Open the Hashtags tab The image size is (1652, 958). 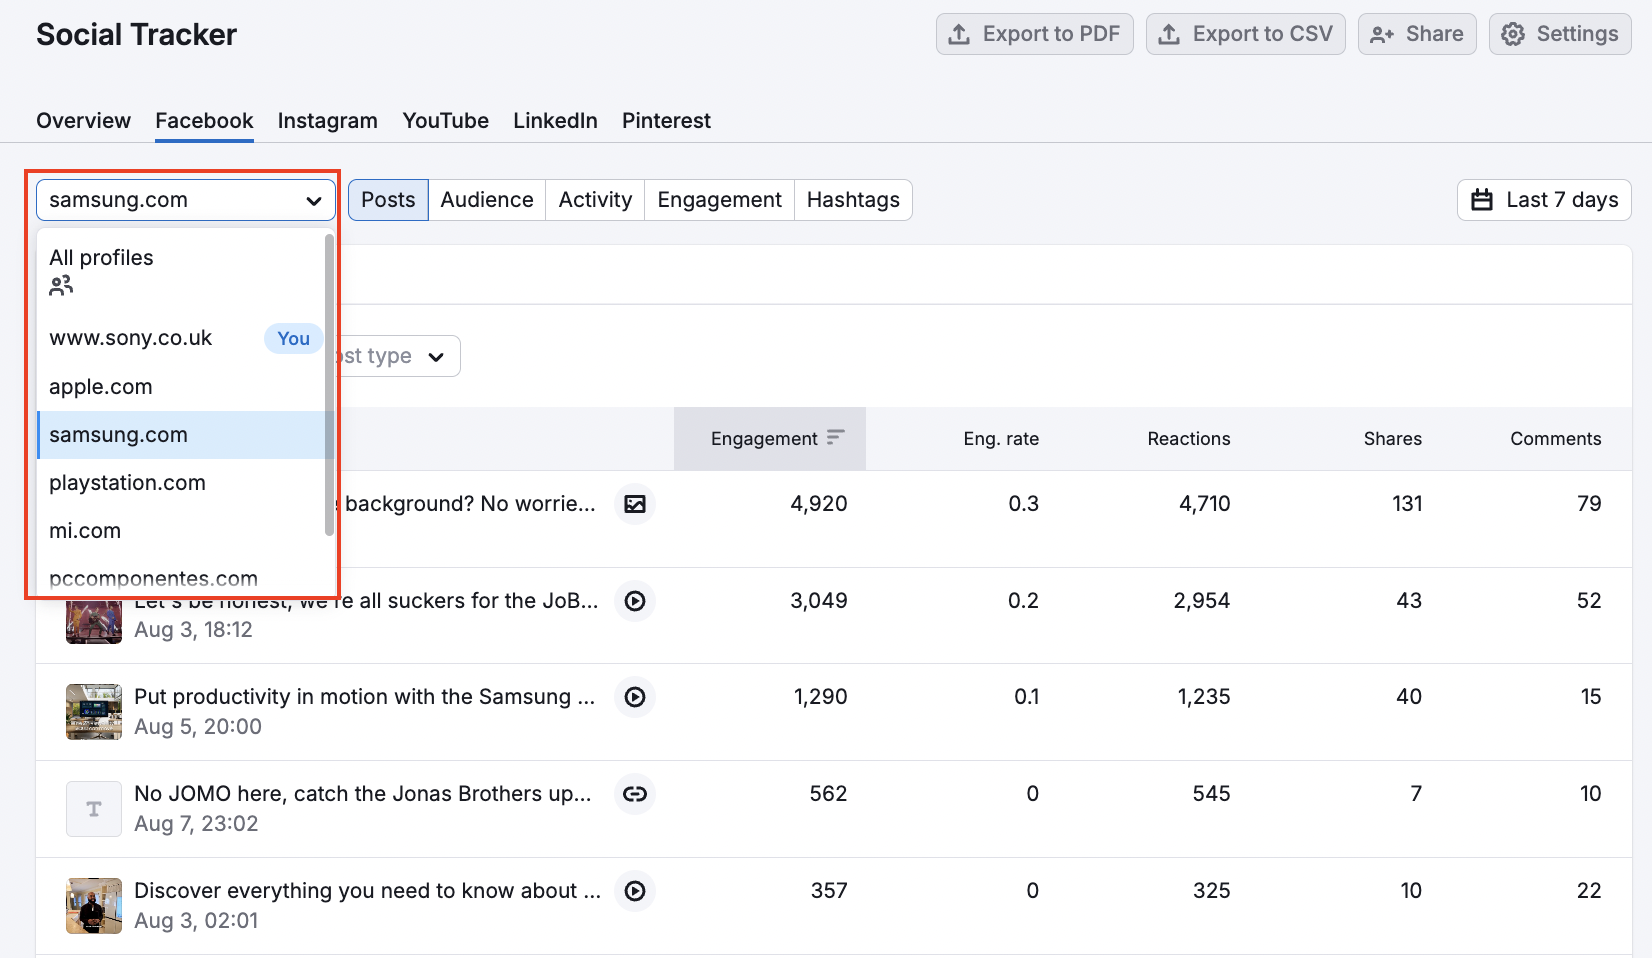[853, 200]
